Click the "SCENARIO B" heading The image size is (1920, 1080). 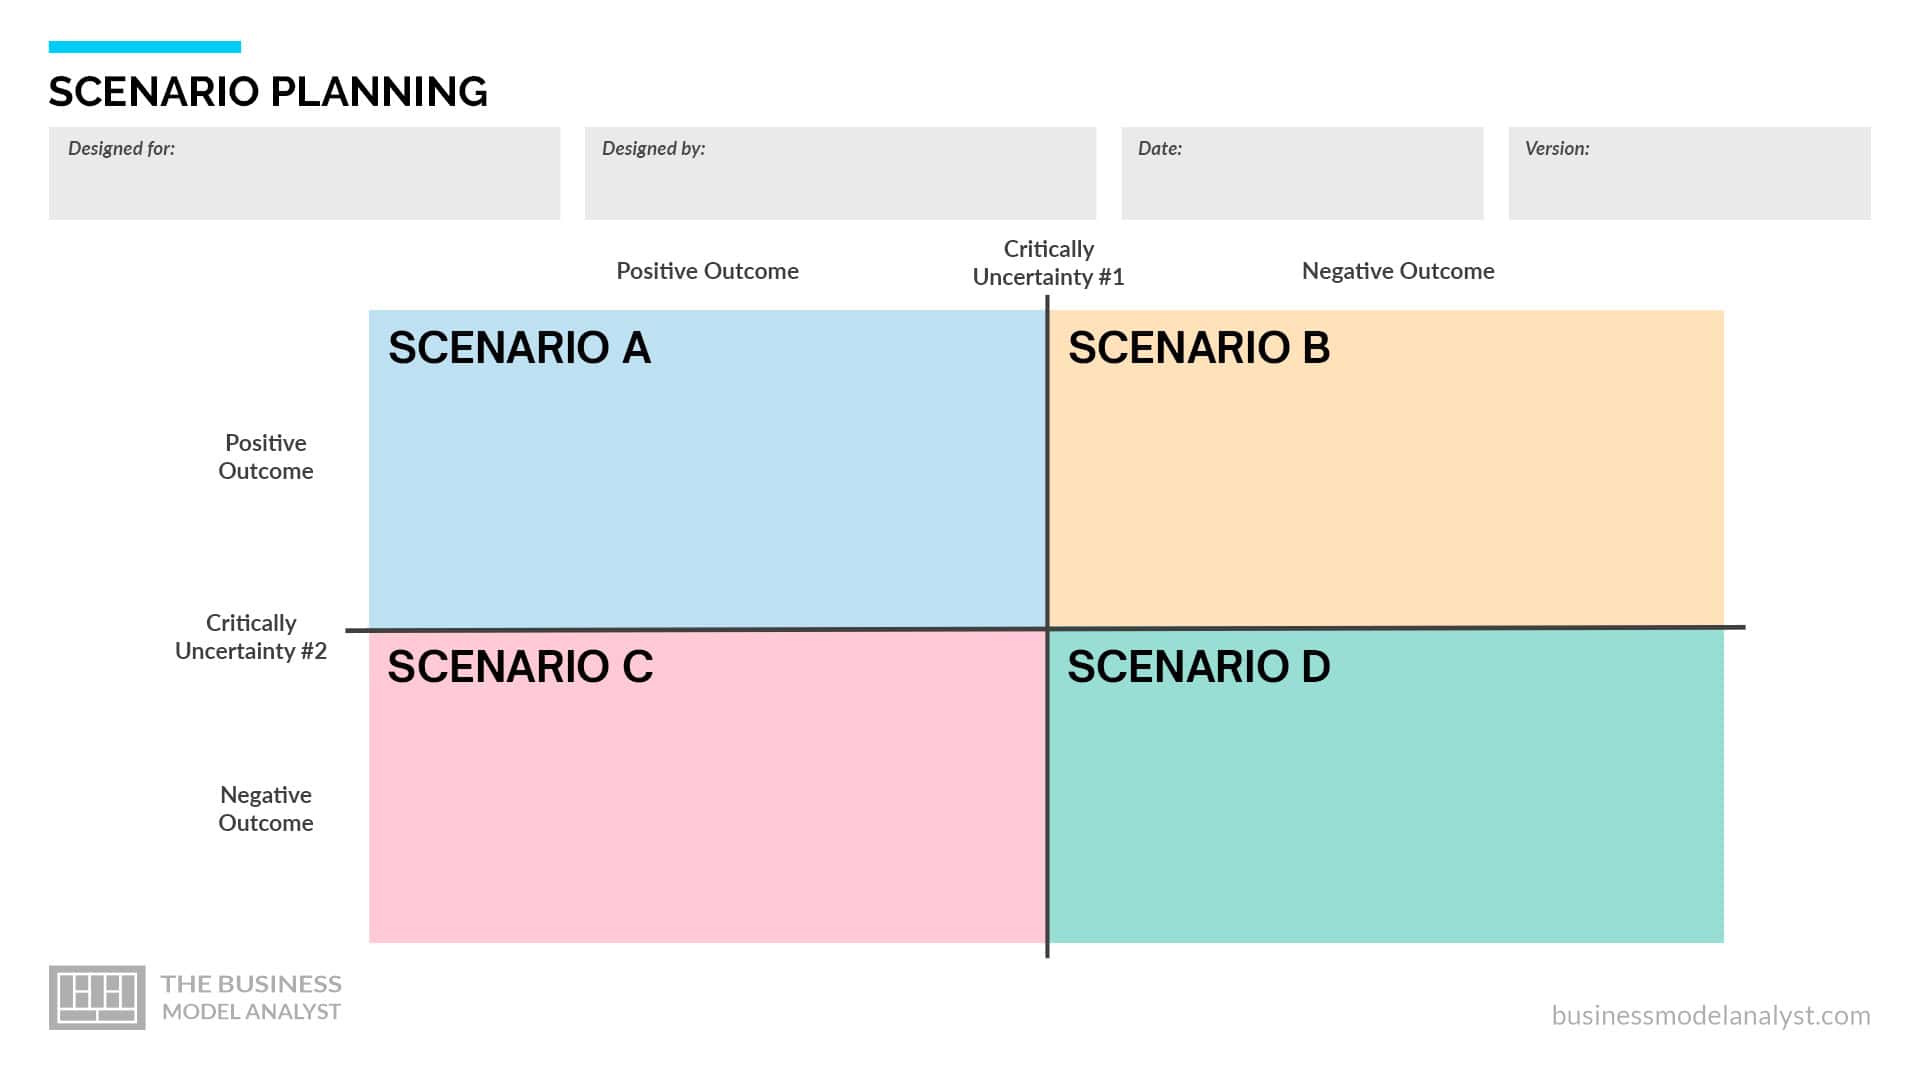(1199, 348)
